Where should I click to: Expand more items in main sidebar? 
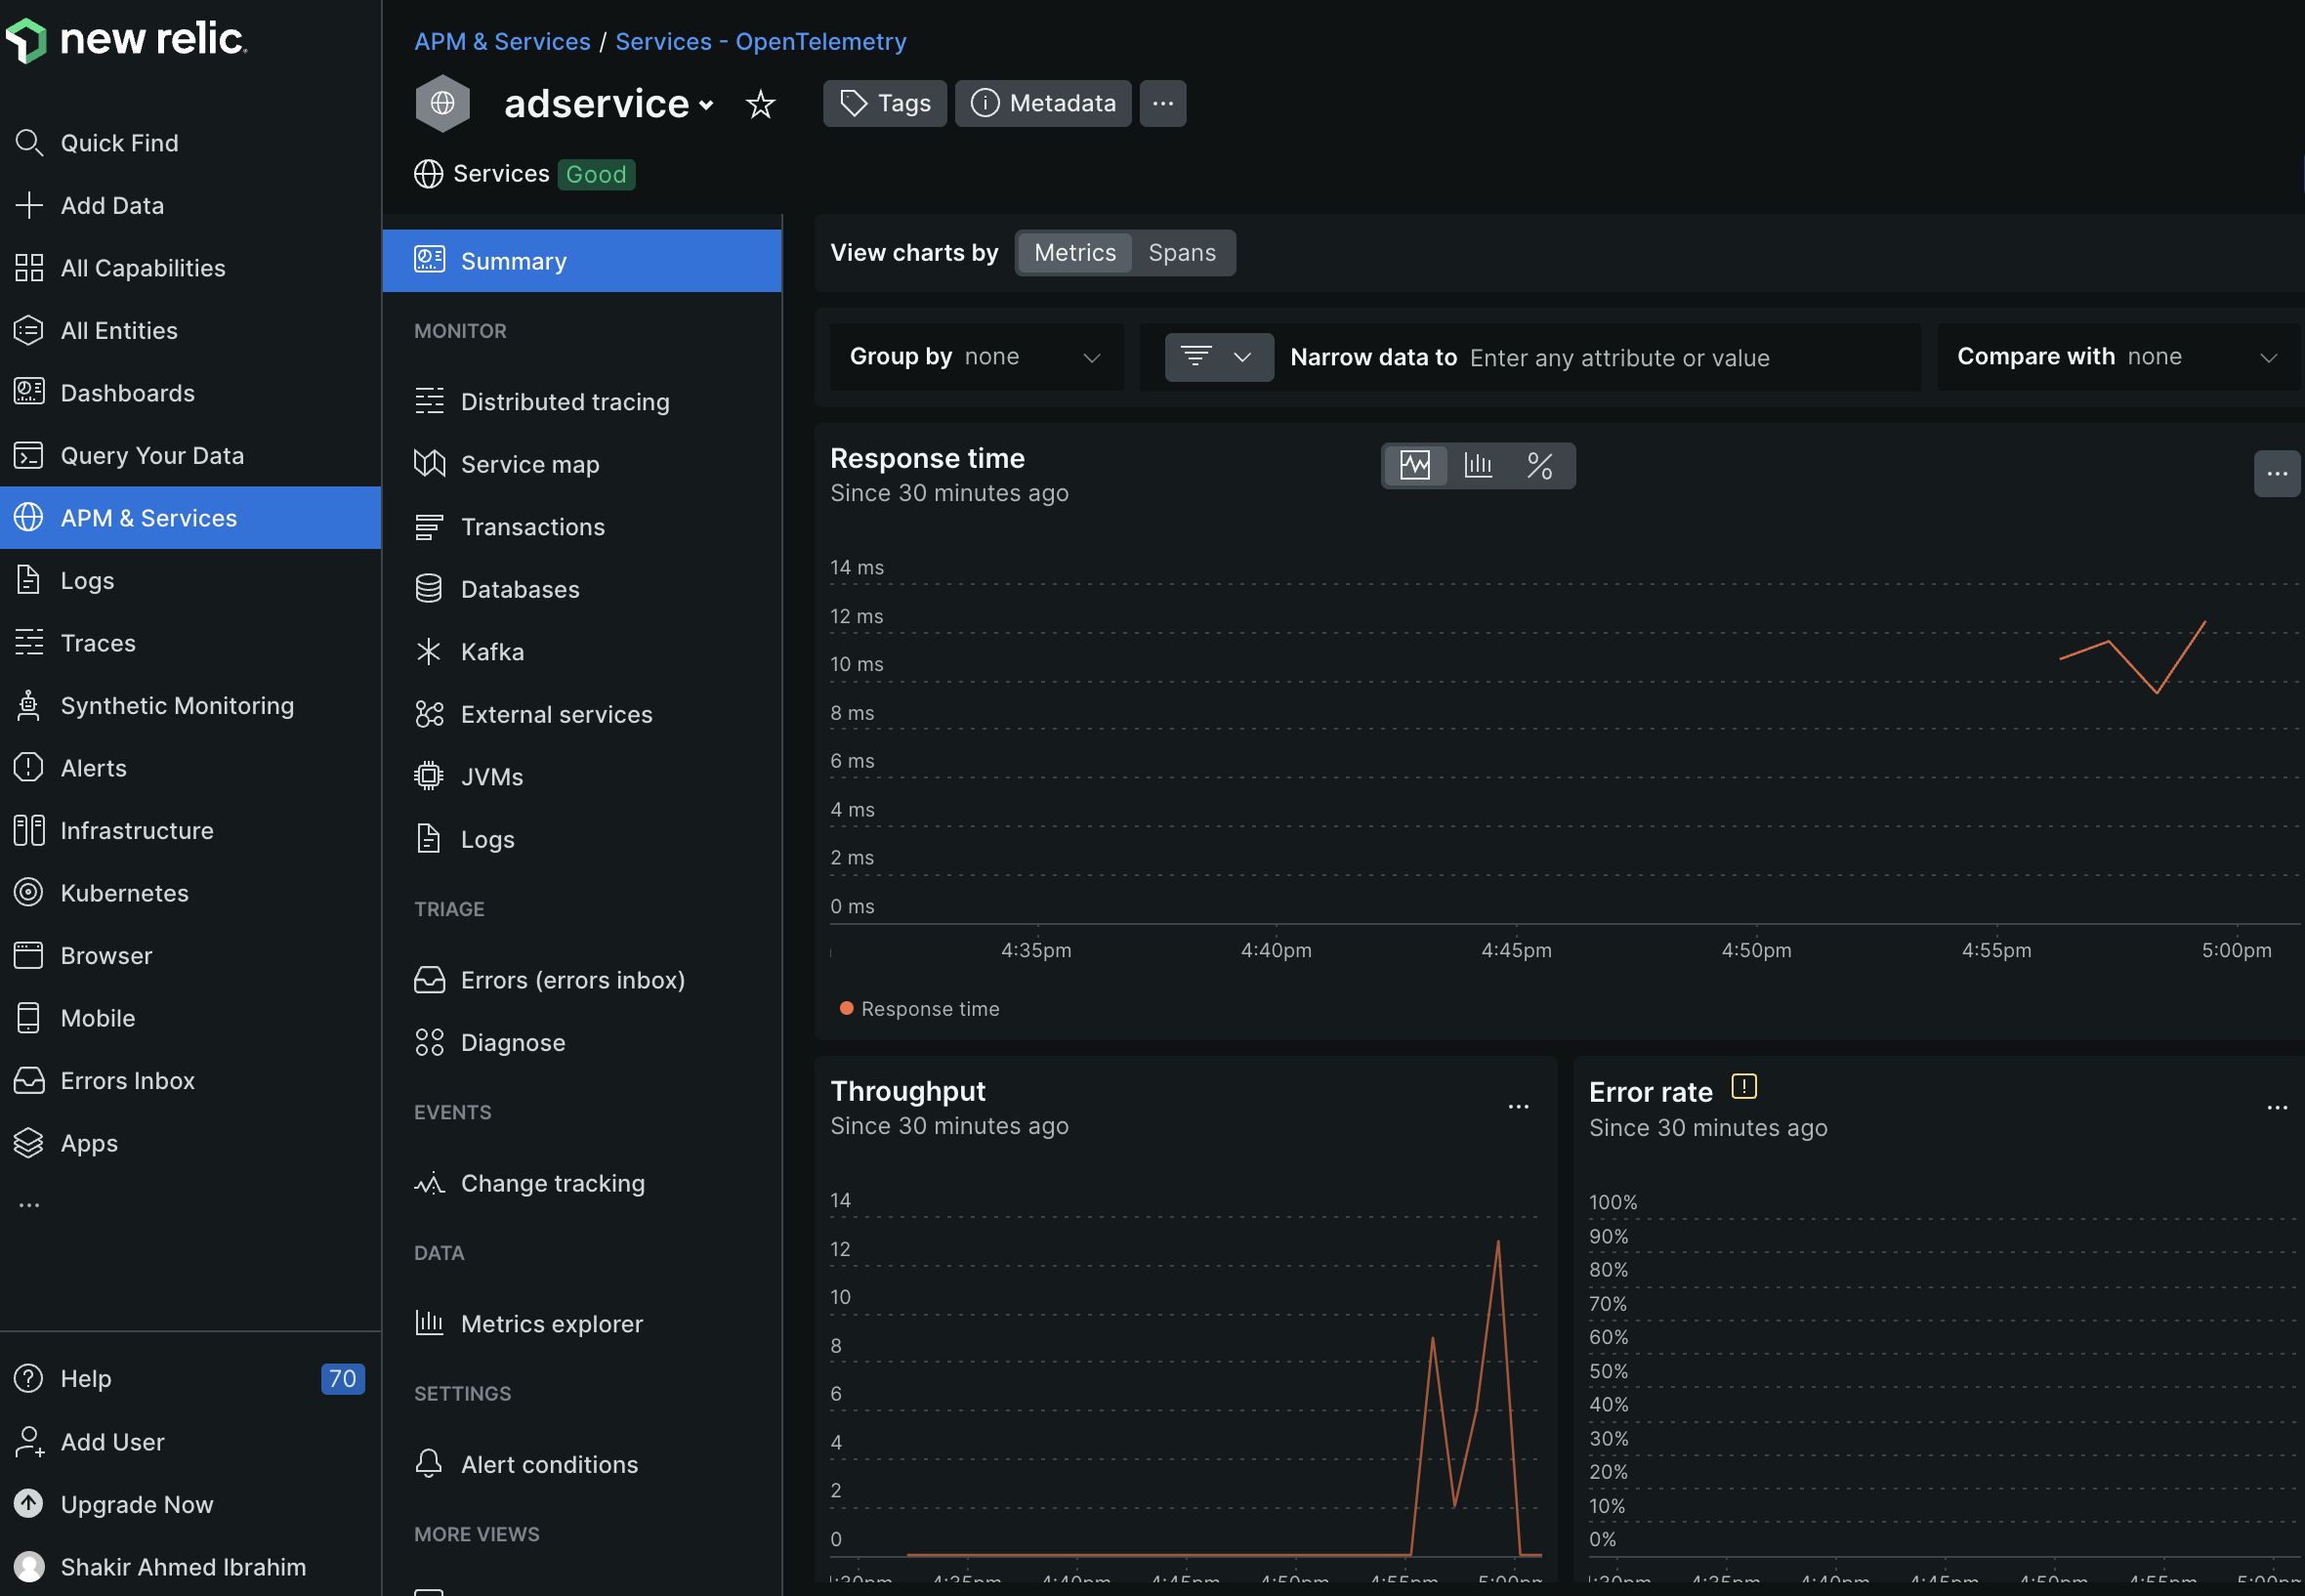pyautogui.click(x=29, y=1205)
